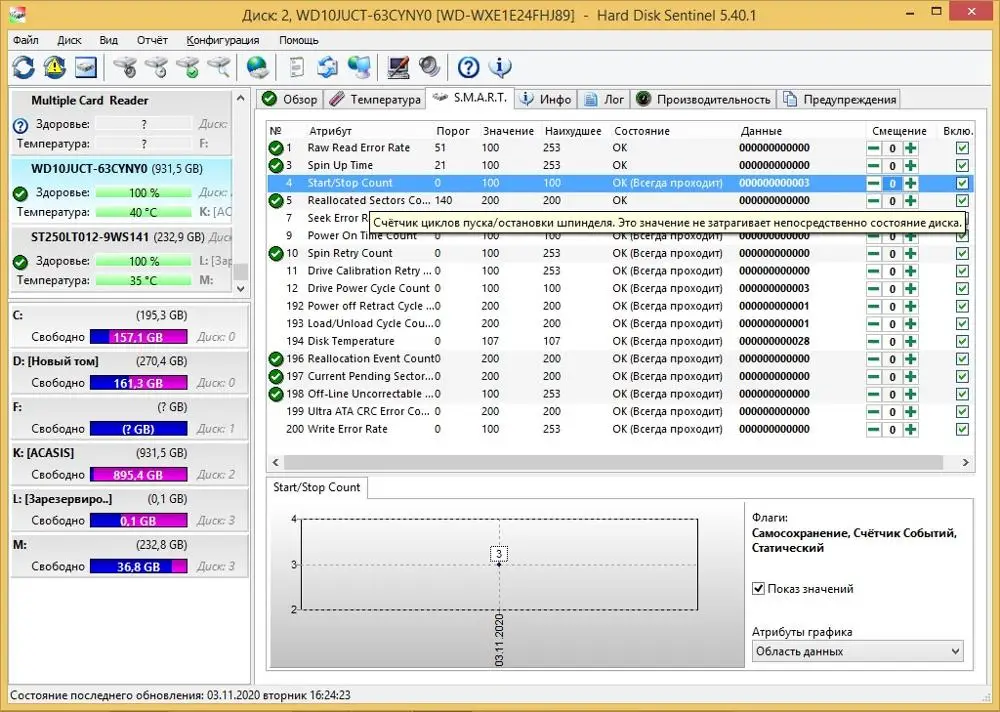Switch to the 'Температура' tab
1000x712 pixels.
[375, 99]
